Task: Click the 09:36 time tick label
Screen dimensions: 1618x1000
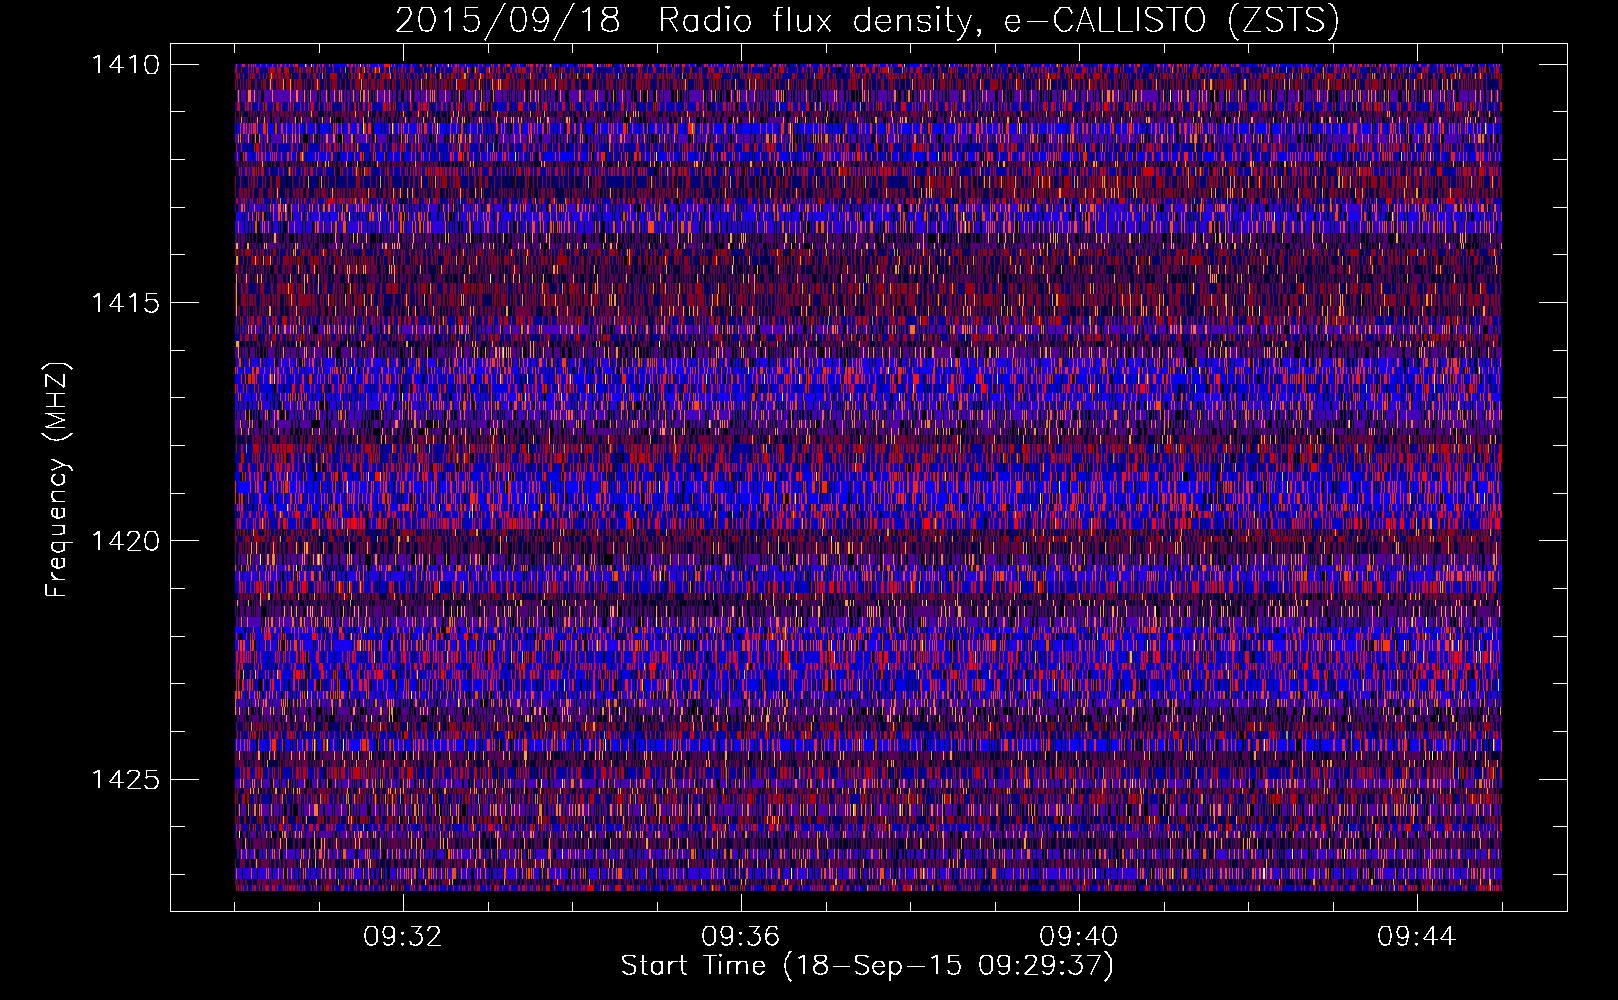Action: tap(741, 937)
